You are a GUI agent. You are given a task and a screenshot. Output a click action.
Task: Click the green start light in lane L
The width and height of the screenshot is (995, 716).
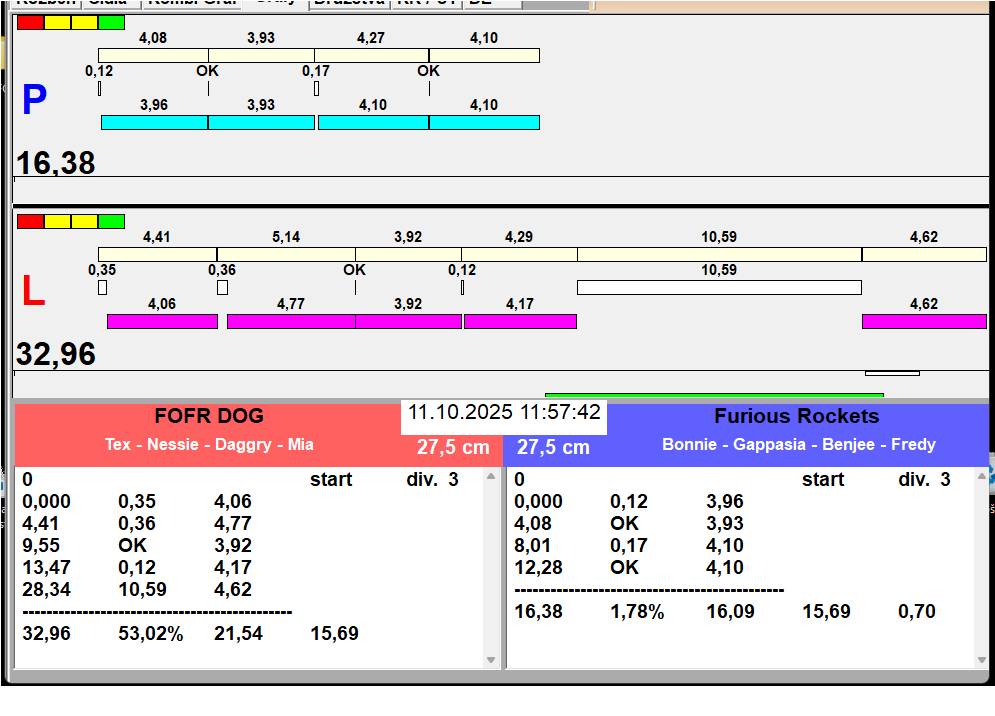(112, 221)
